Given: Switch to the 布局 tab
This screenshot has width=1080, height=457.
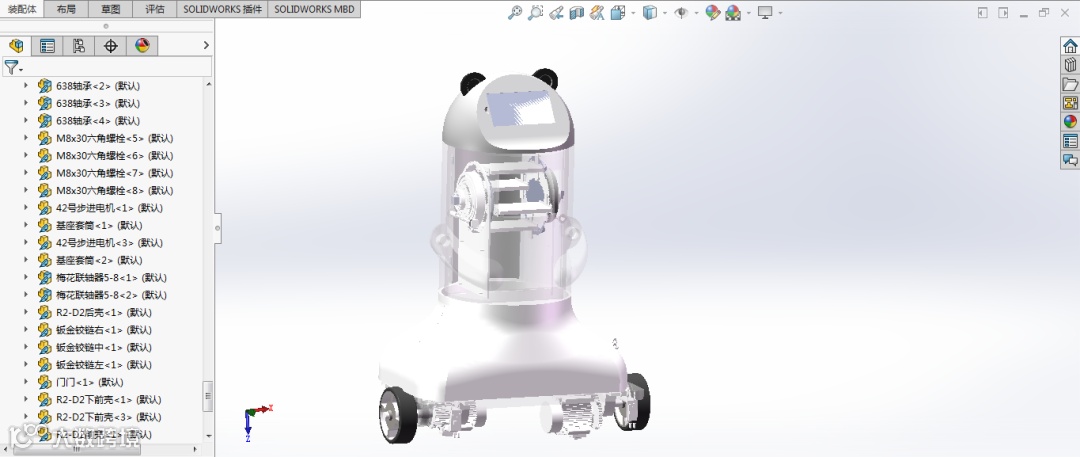Looking at the screenshot, I should coord(66,9).
